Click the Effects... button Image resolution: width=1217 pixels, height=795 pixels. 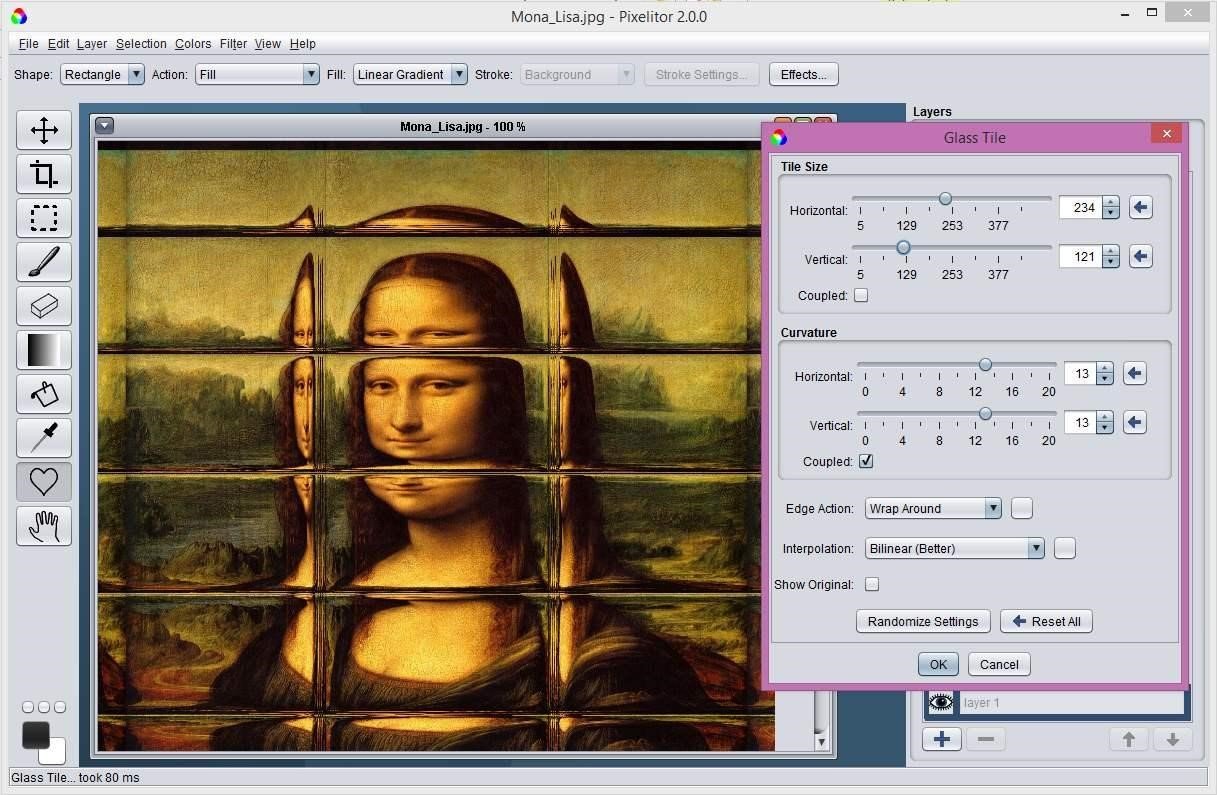click(803, 74)
